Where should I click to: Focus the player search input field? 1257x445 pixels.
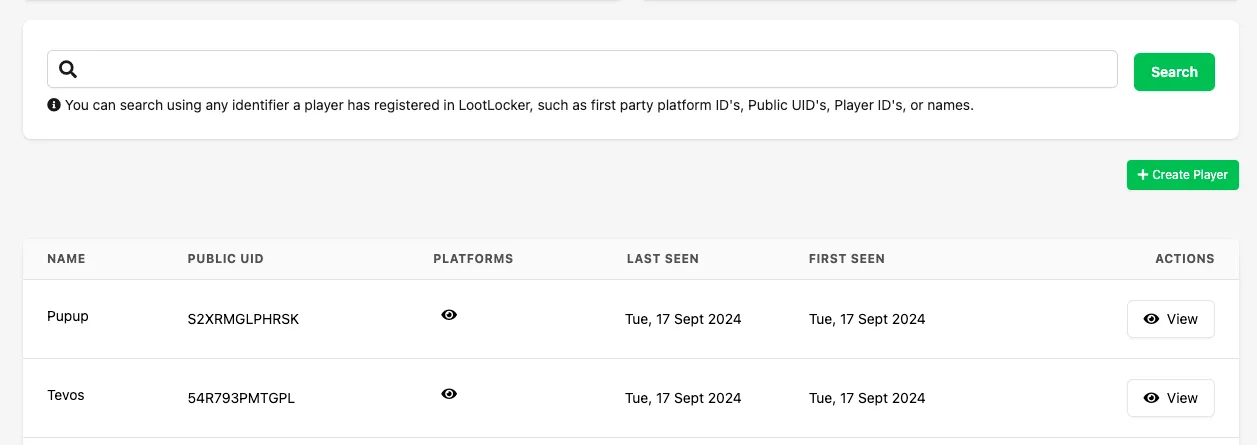pos(582,69)
